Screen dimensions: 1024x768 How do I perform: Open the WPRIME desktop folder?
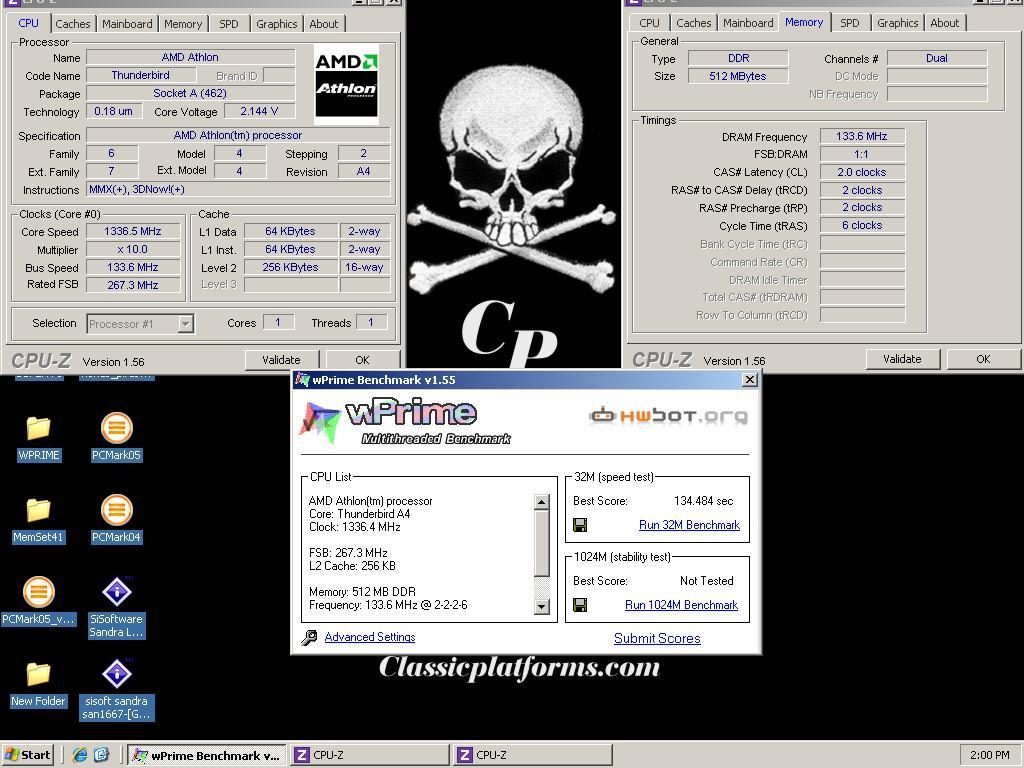[39, 438]
